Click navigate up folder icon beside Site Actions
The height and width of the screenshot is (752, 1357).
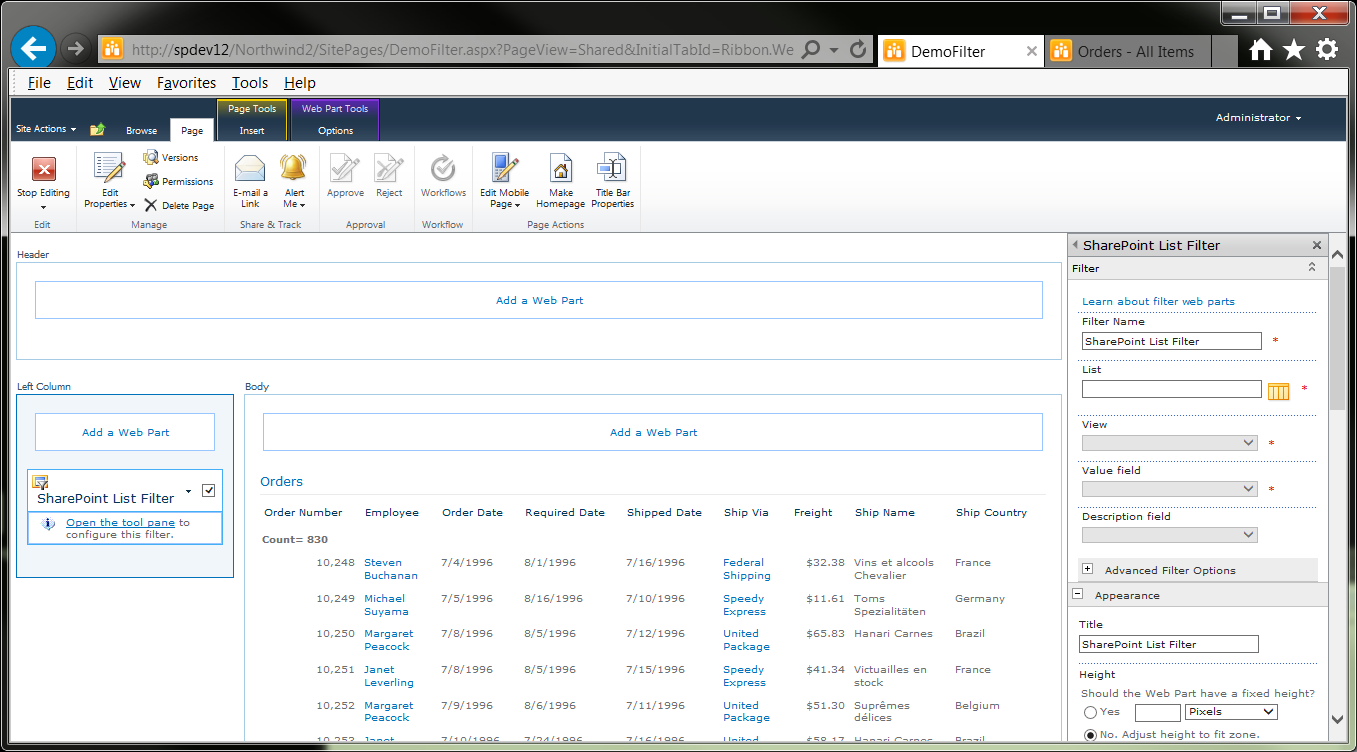tap(97, 129)
